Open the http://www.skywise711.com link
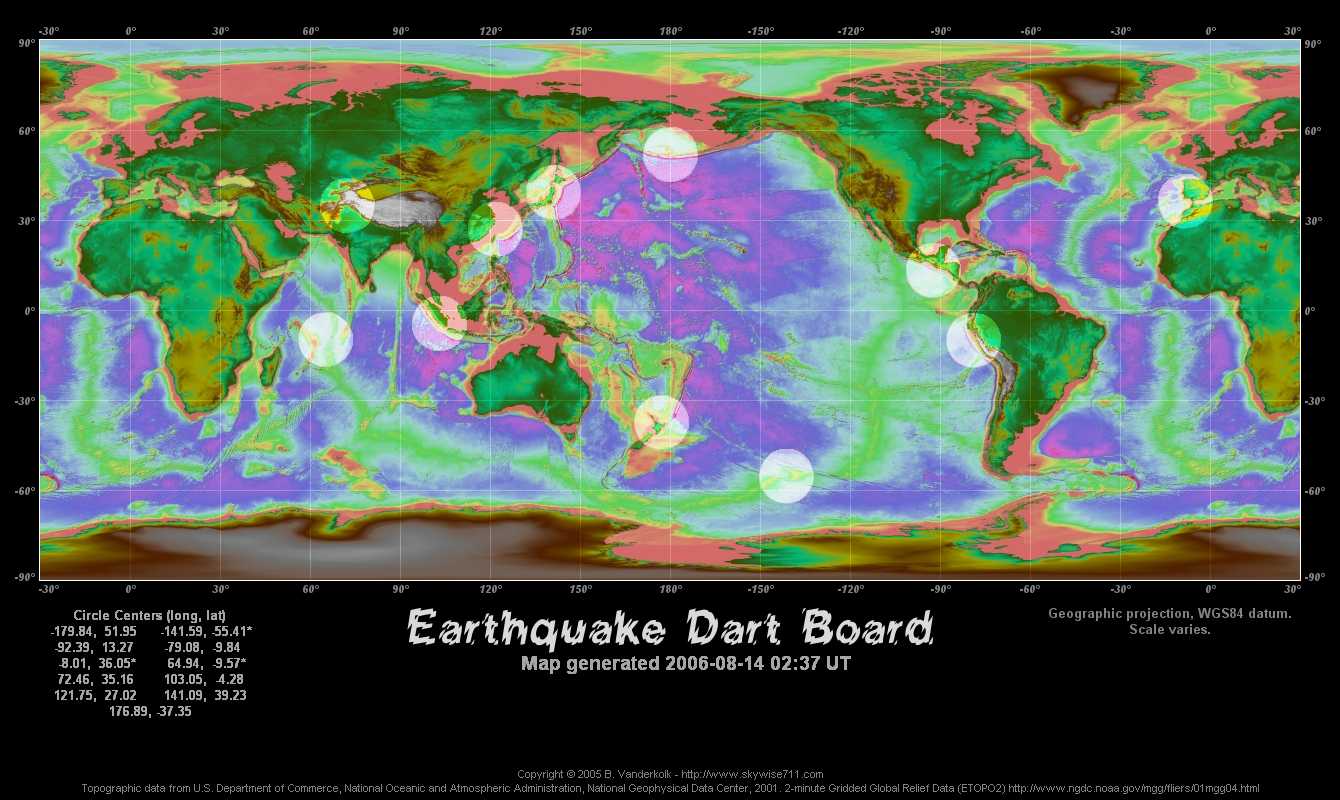Viewport: 1340px width, 800px height. coord(754,774)
